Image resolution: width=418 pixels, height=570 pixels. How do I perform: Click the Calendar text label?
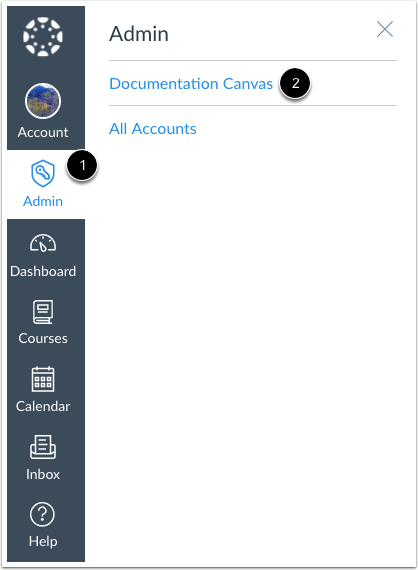[43, 406]
